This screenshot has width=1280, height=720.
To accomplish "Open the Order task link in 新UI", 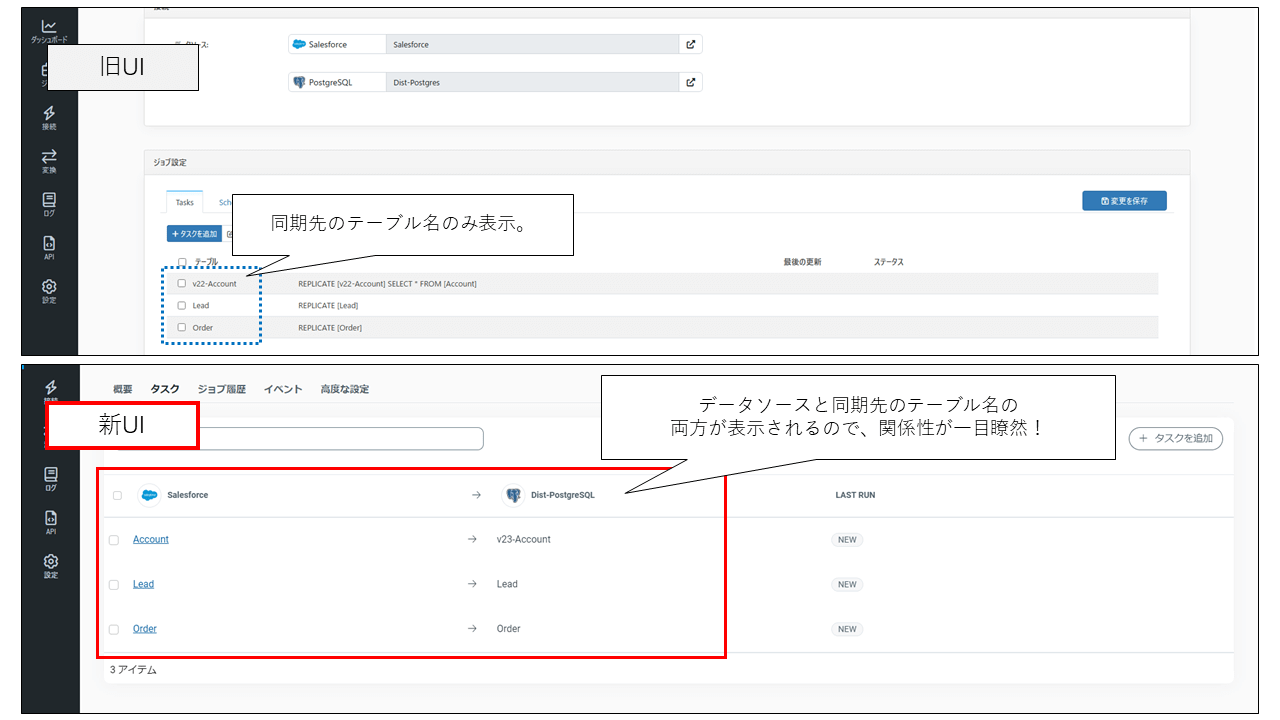I will click(145, 629).
